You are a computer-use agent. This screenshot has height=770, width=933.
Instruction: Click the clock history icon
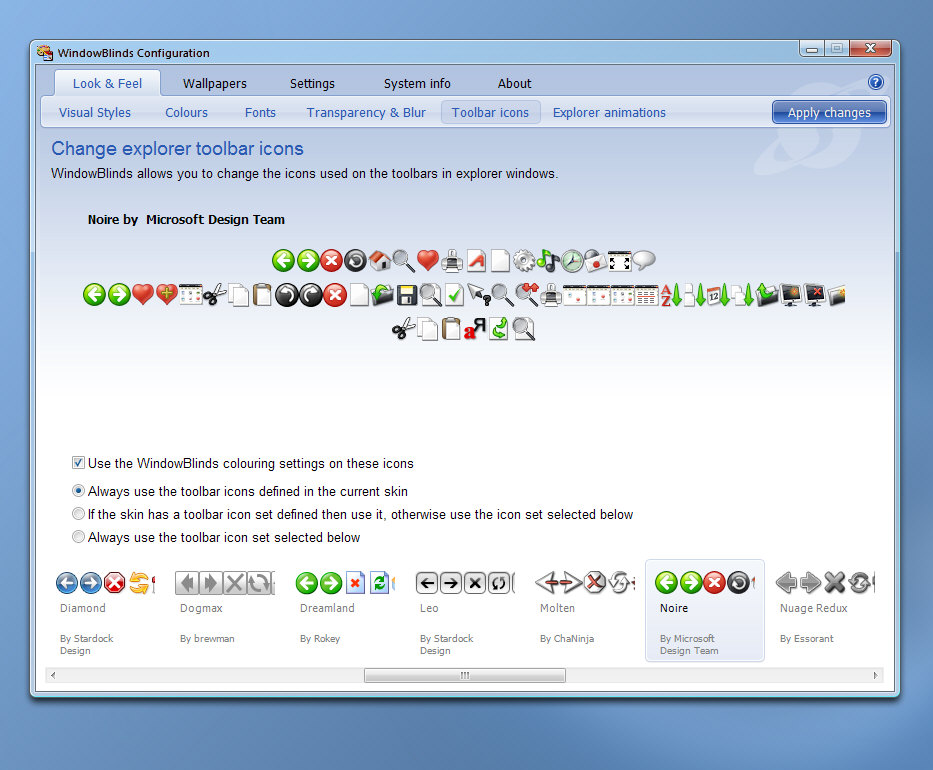[x=572, y=261]
